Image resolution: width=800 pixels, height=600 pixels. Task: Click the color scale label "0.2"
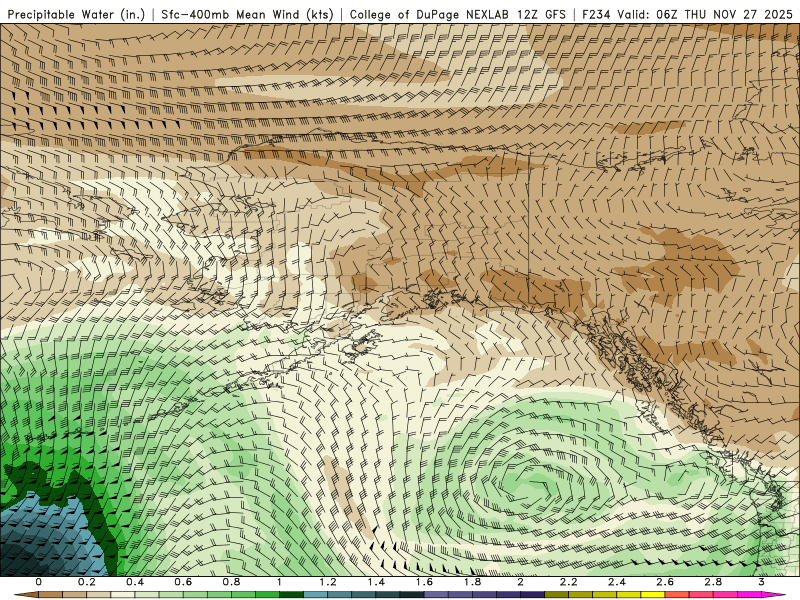[87, 582]
